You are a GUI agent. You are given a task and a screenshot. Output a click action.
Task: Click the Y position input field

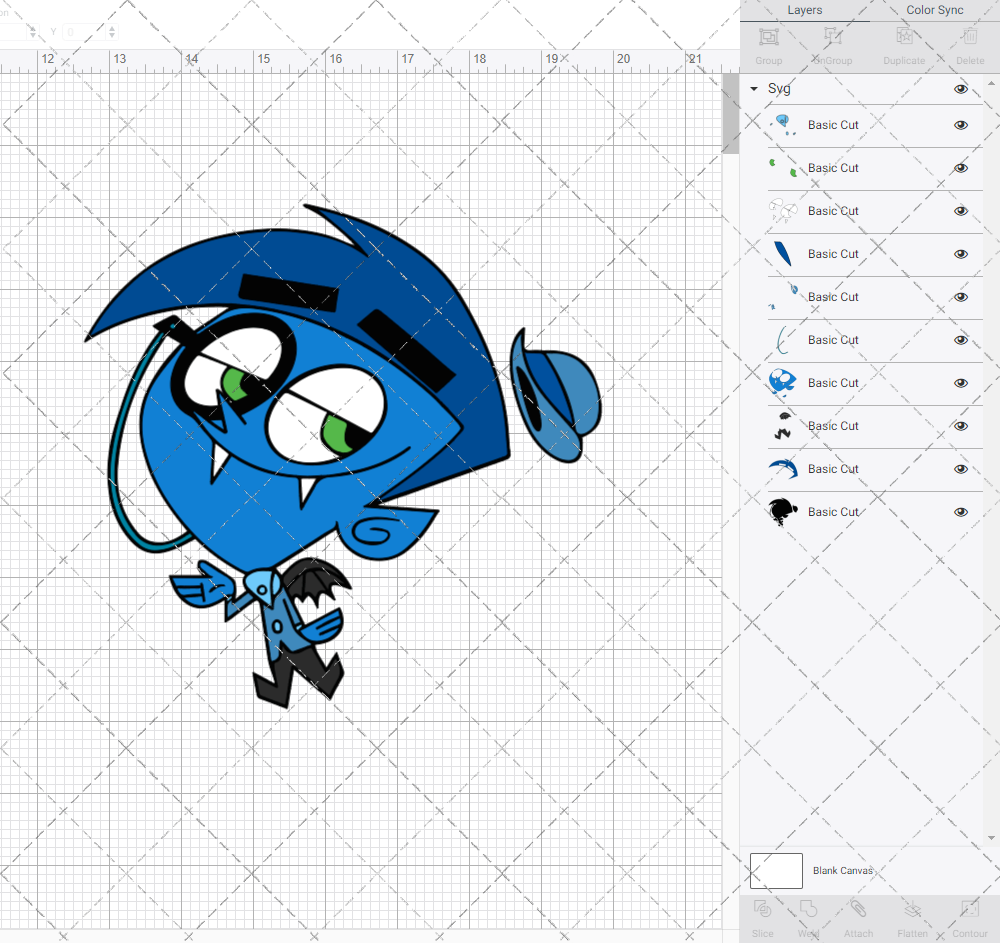84,31
